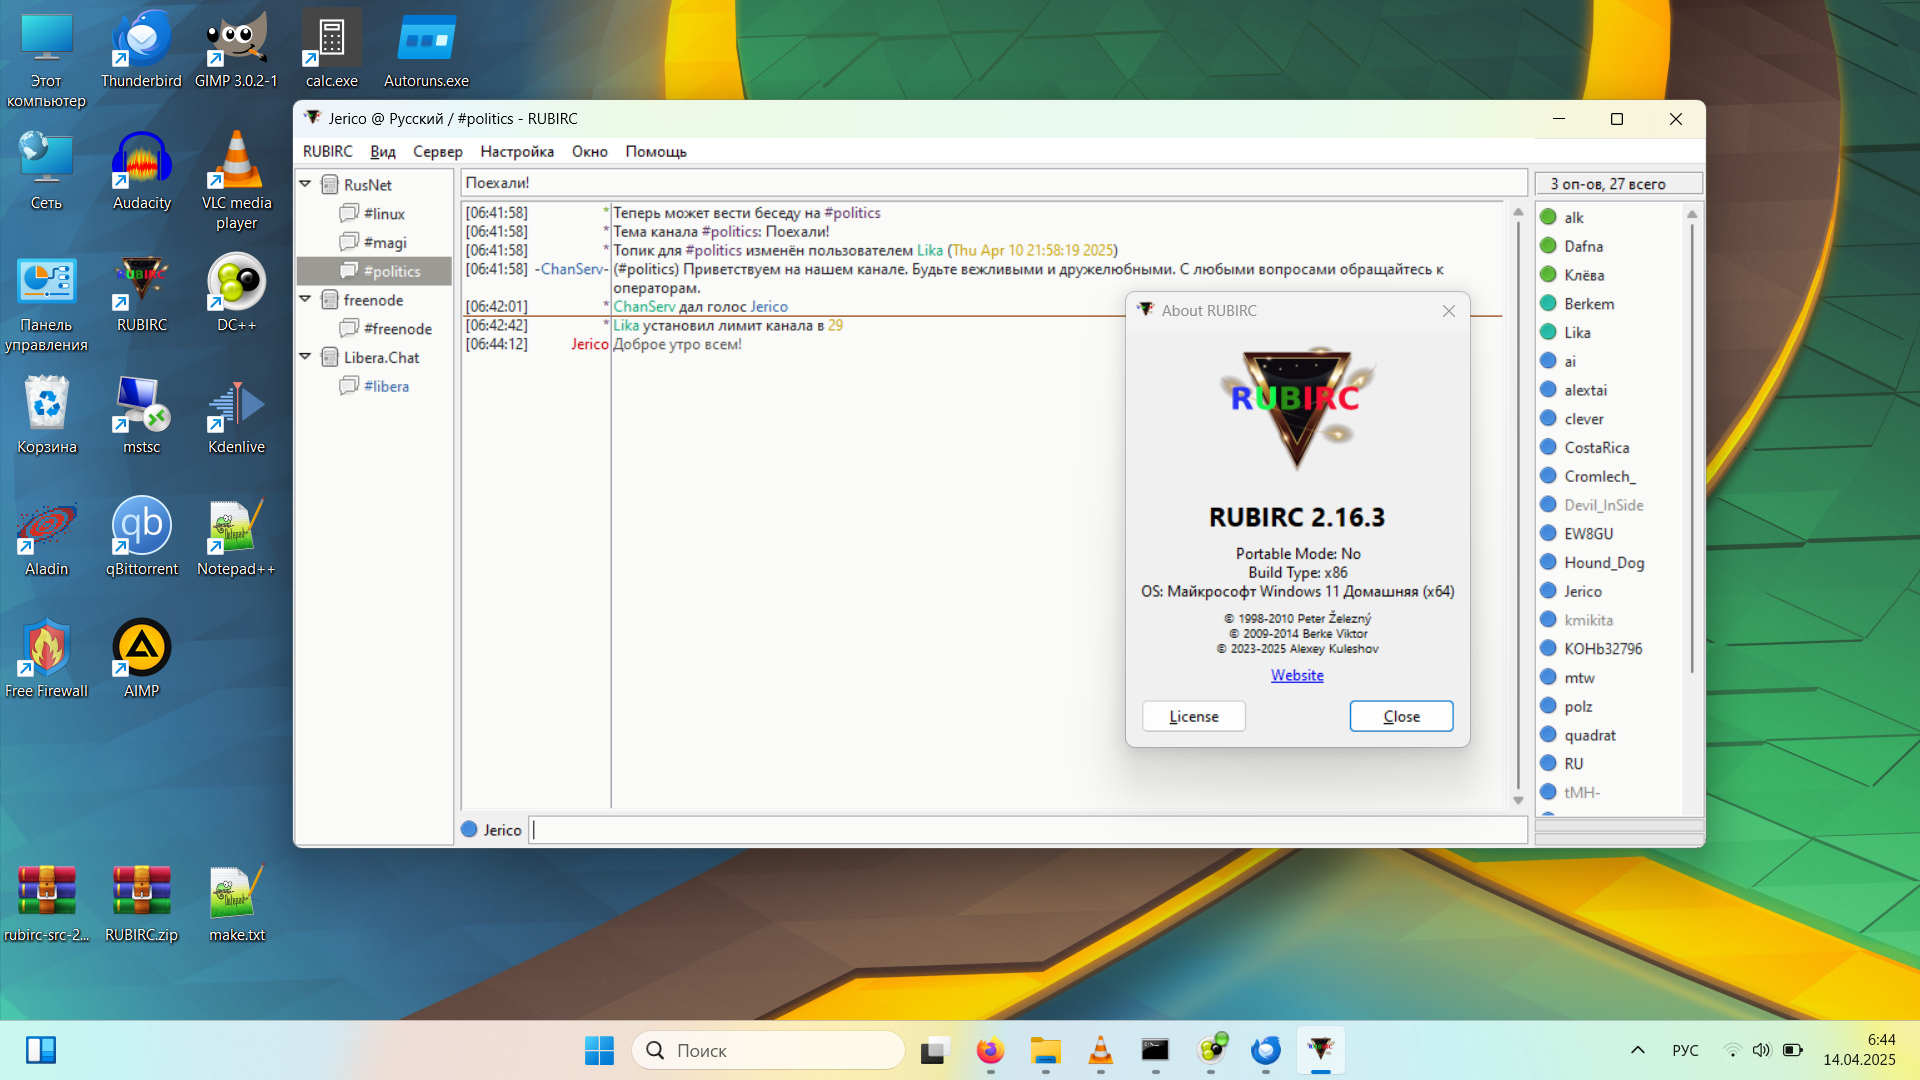
Task: Click RUBIRC icon in the taskbar
Action: (1320, 1050)
